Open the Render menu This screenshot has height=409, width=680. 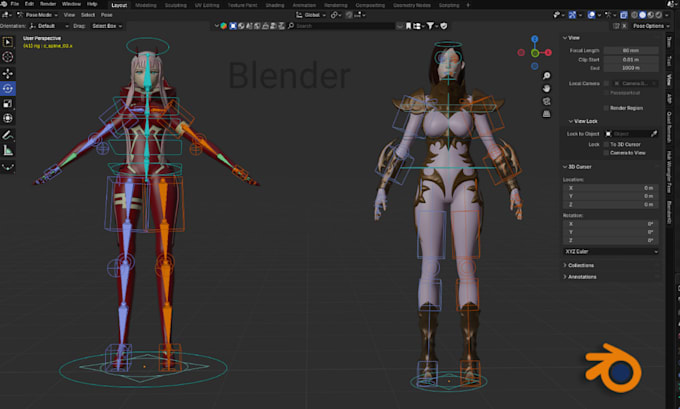pyautogui.click(x=48, y=4)
